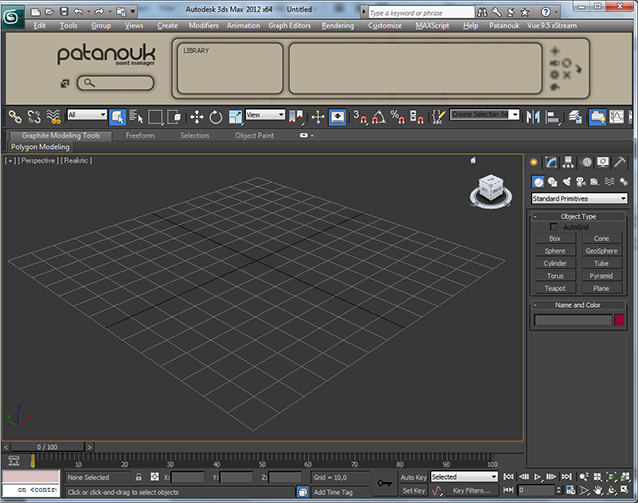Open the Modifiers menu

pos(203,26)
